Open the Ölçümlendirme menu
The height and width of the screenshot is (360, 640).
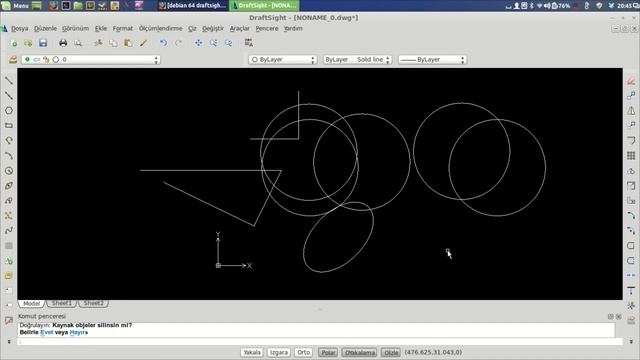pos(160,29)
